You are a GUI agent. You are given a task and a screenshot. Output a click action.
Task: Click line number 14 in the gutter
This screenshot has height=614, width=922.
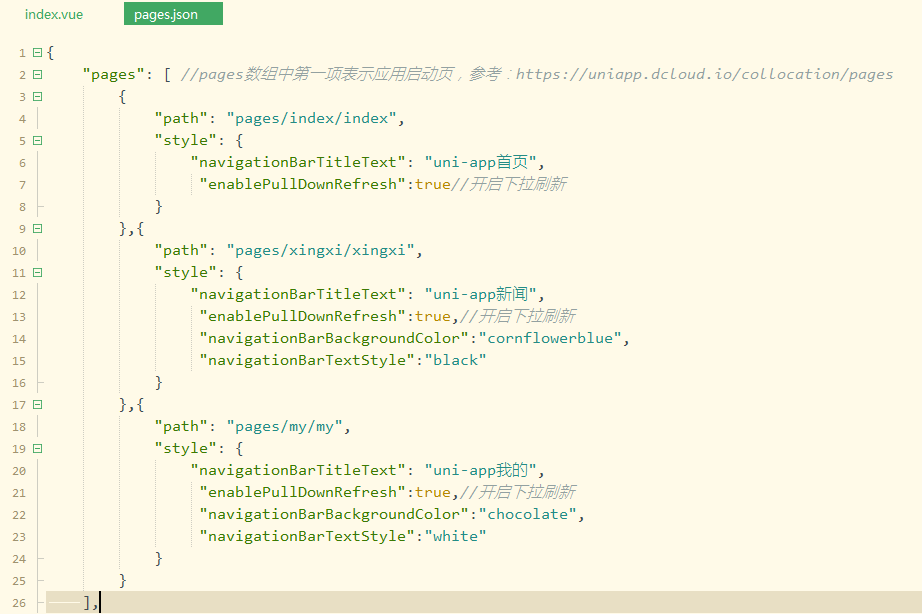coord(19,339)
